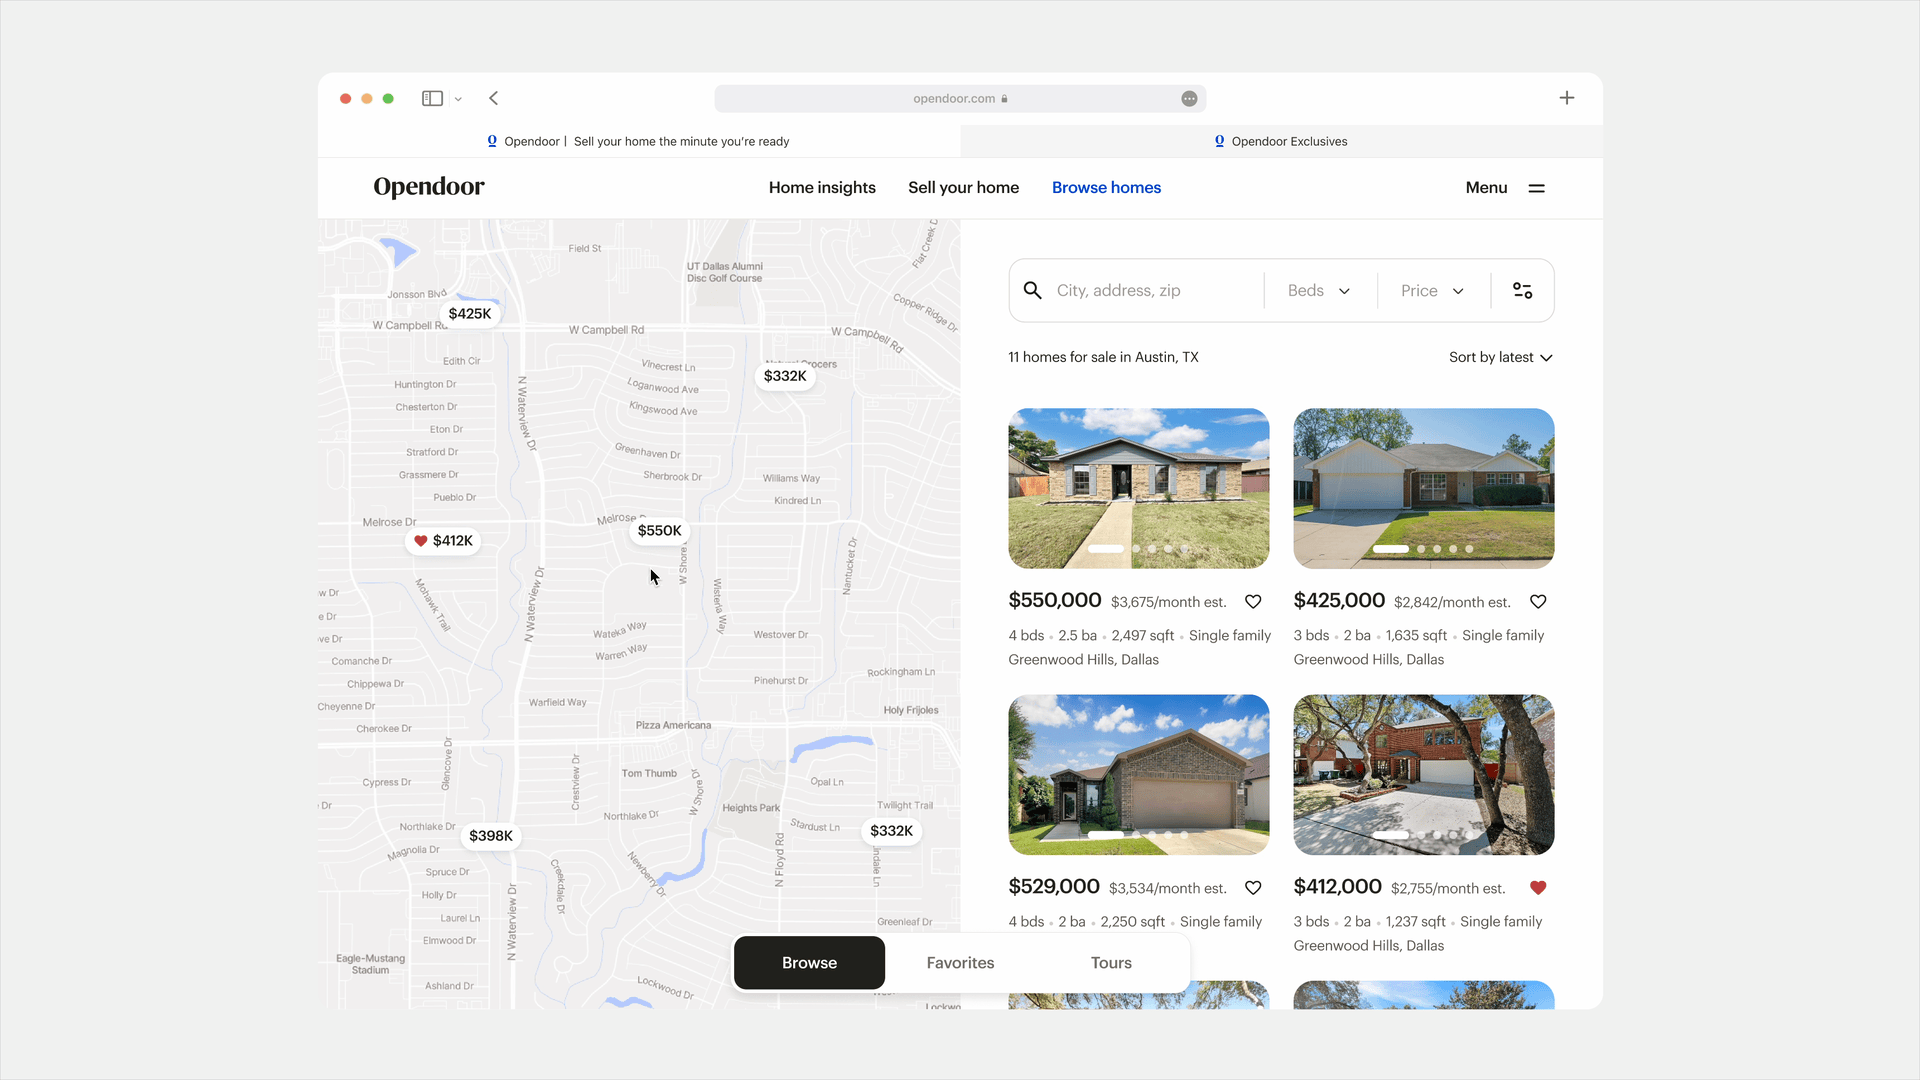
Task: Open the Home insights link
Action: pos(822,188)
